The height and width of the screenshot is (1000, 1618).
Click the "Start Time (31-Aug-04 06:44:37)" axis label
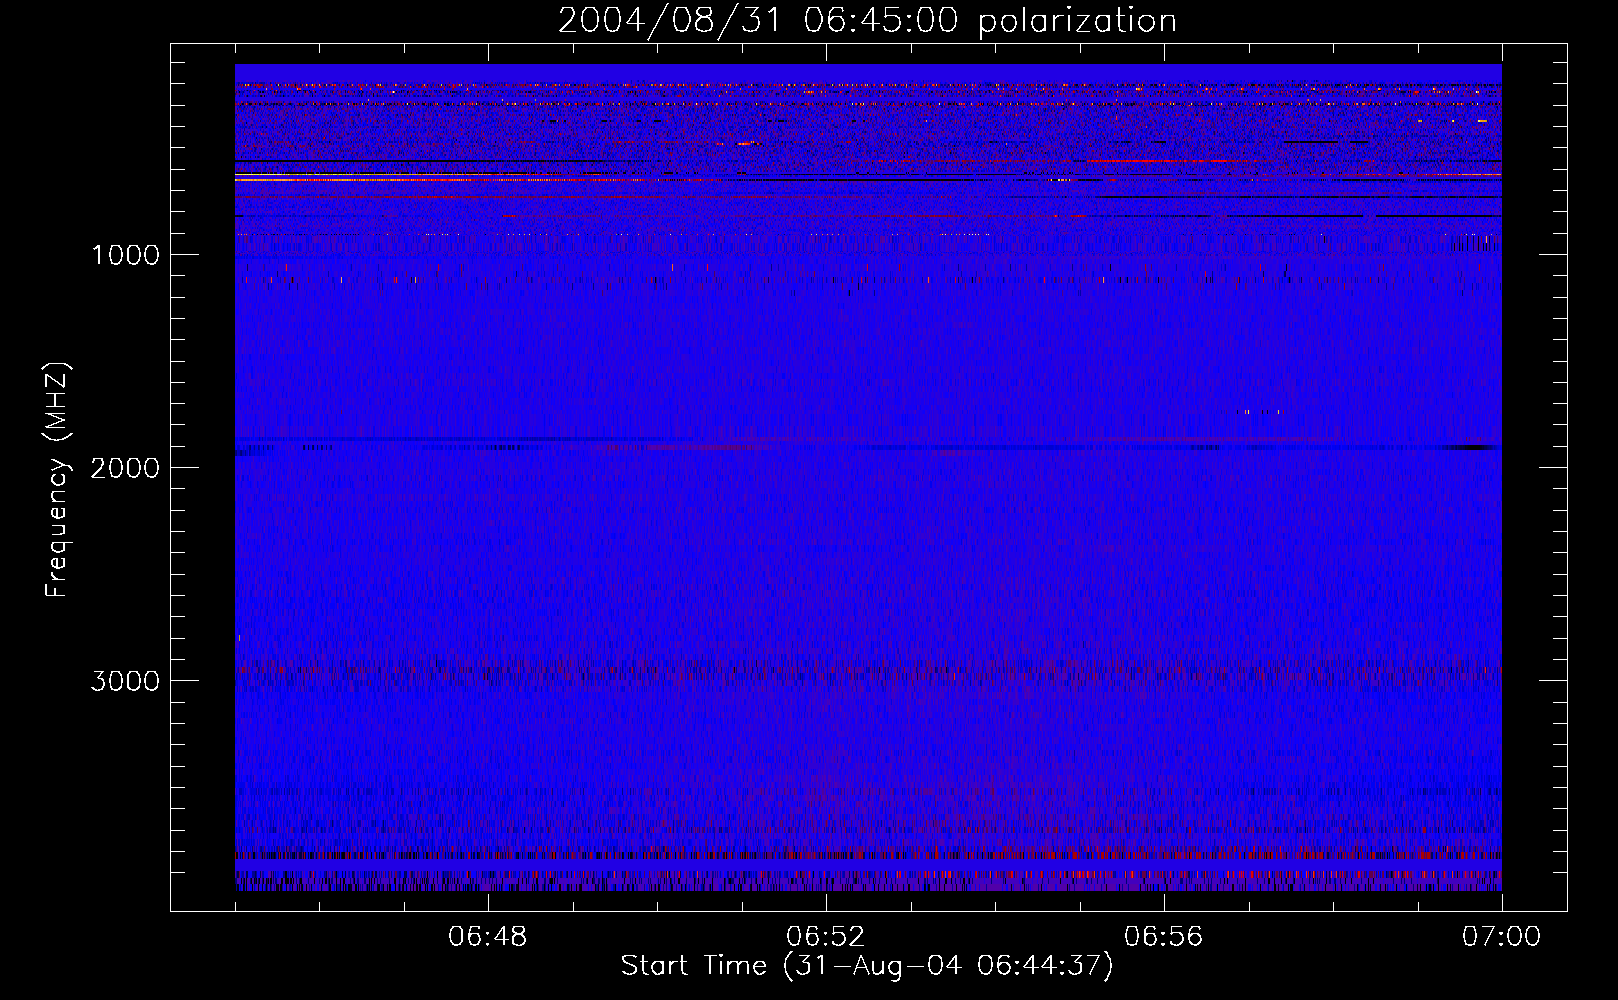(866, 966)
